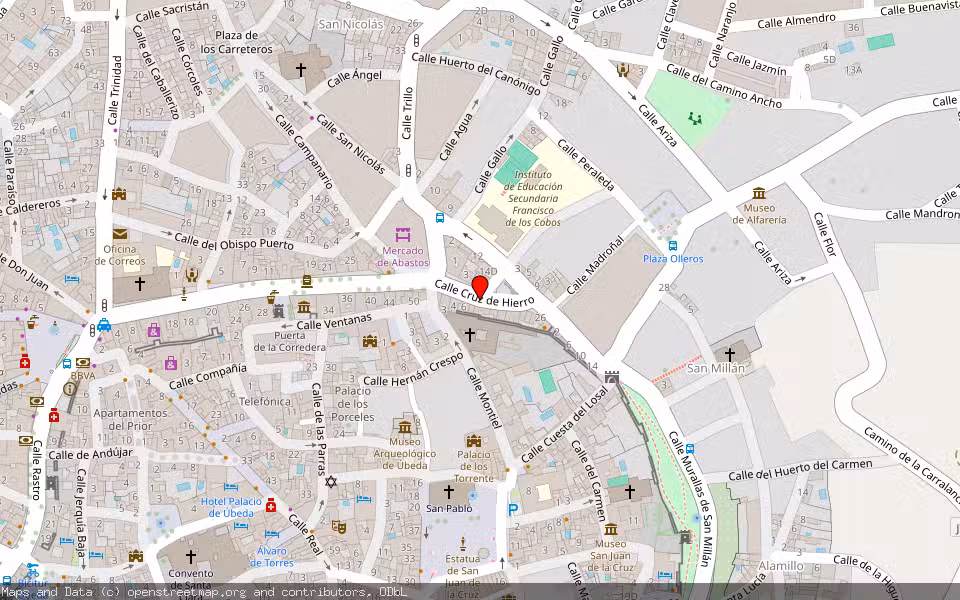Click the 'Calle Ventanas' street label
Screen dimensions: 960x600
334,322
